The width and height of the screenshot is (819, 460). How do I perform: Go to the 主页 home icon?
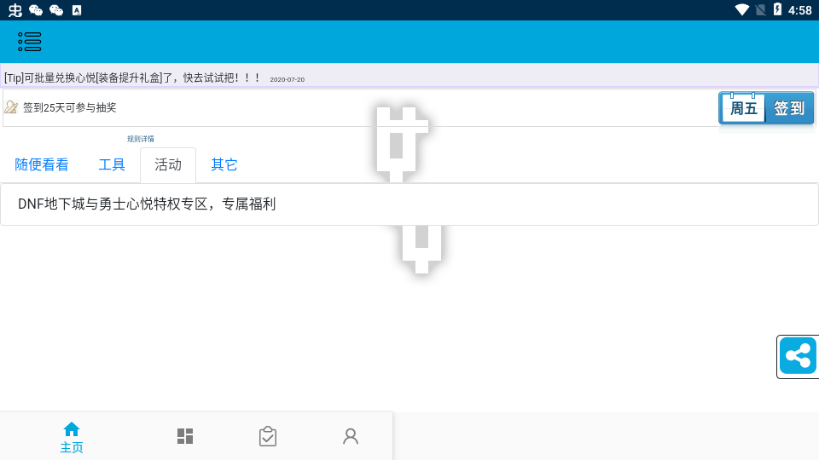tap(71, 437)
